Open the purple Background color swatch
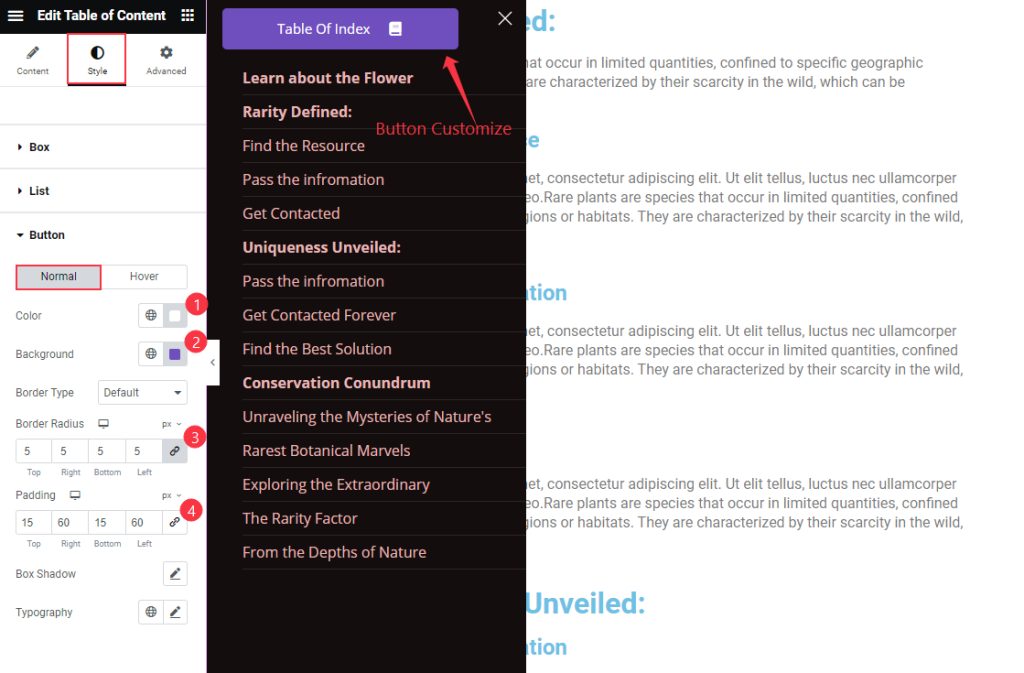This screenshot has width=1024, height=673. point(174,354)
